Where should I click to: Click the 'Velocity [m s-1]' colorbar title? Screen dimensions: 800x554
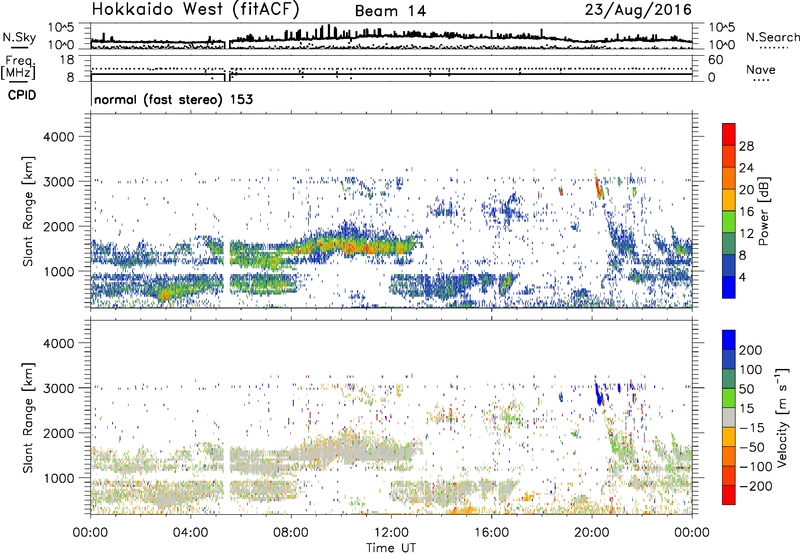point(781,417)
